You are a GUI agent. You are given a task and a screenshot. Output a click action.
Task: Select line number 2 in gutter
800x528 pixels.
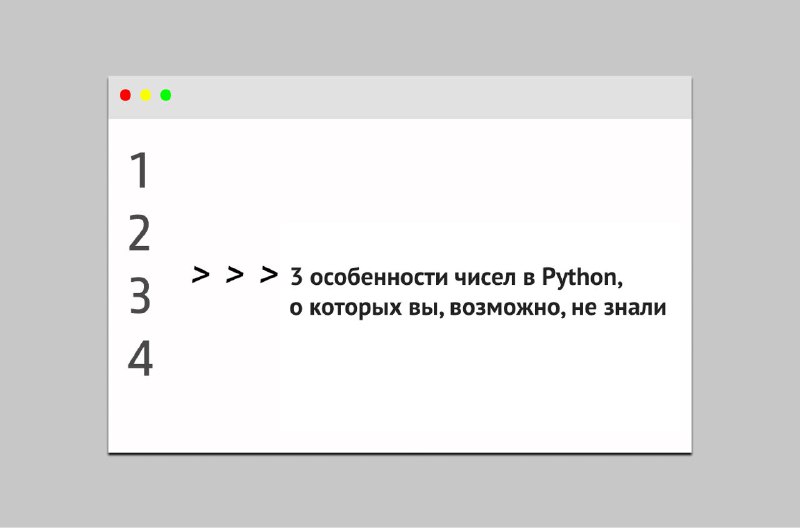[139, 233]
